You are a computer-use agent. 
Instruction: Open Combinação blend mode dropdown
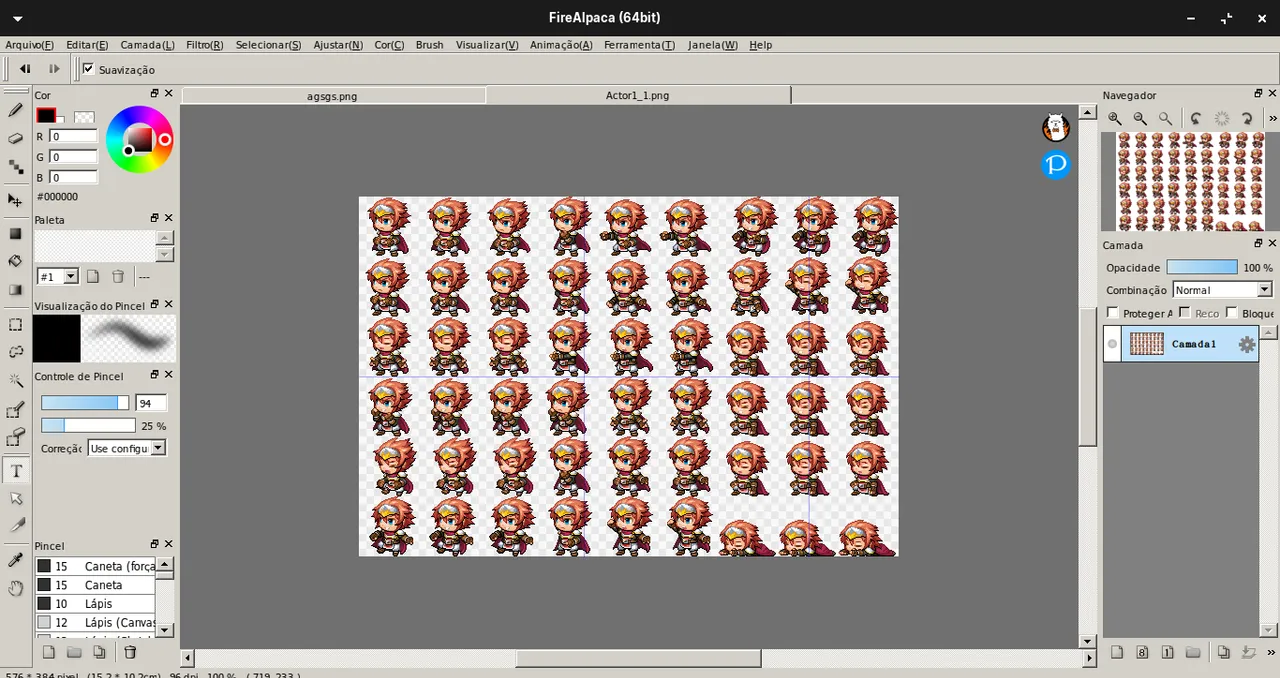(1222, 290)
